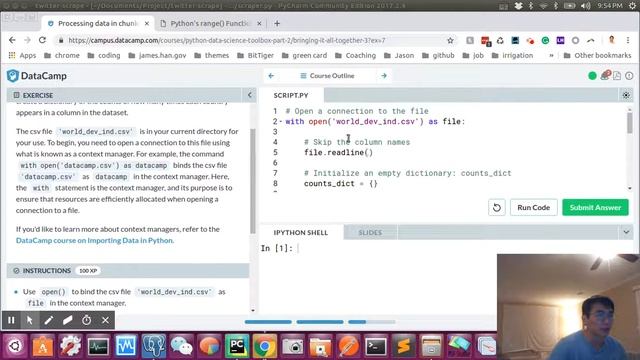Click the Submit Answer button
This screenshot has width=640, height=360.
596,207
